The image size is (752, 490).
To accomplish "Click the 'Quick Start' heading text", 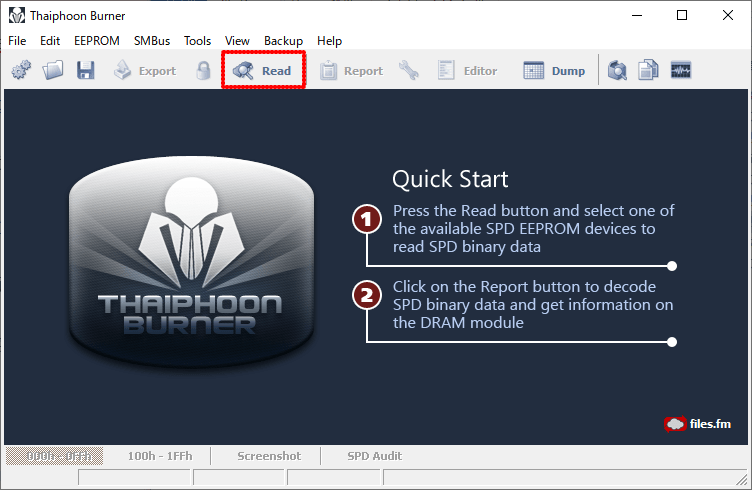I will (450, 179).
